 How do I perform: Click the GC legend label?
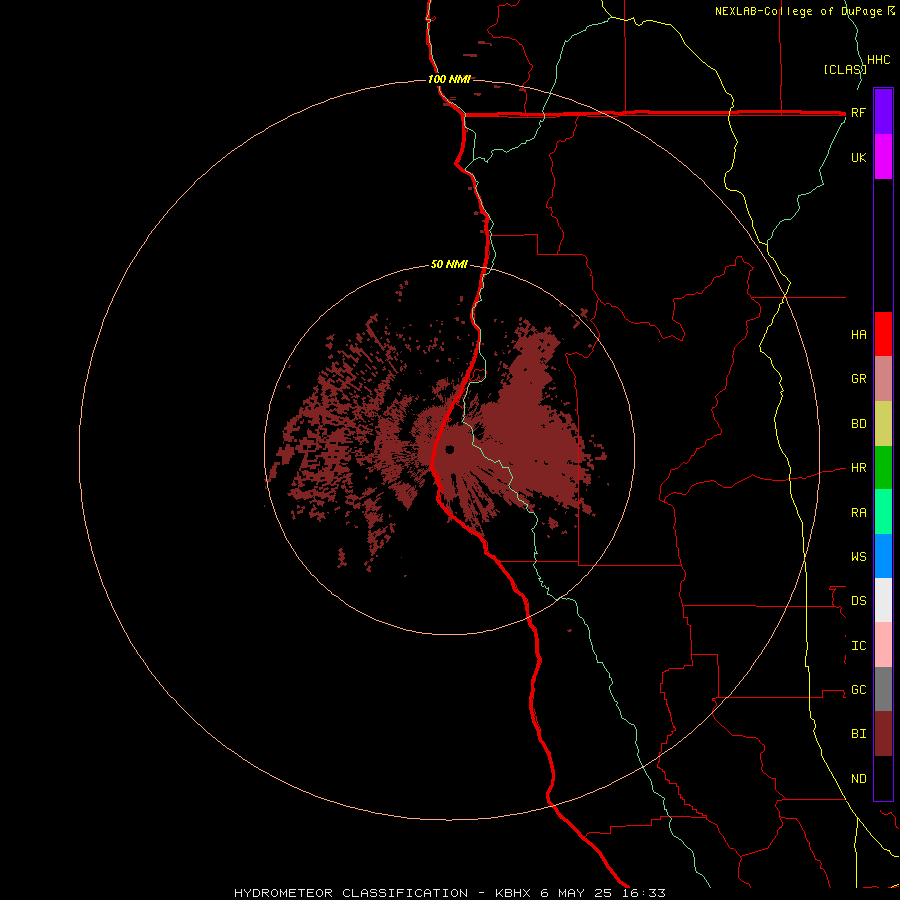858,690
